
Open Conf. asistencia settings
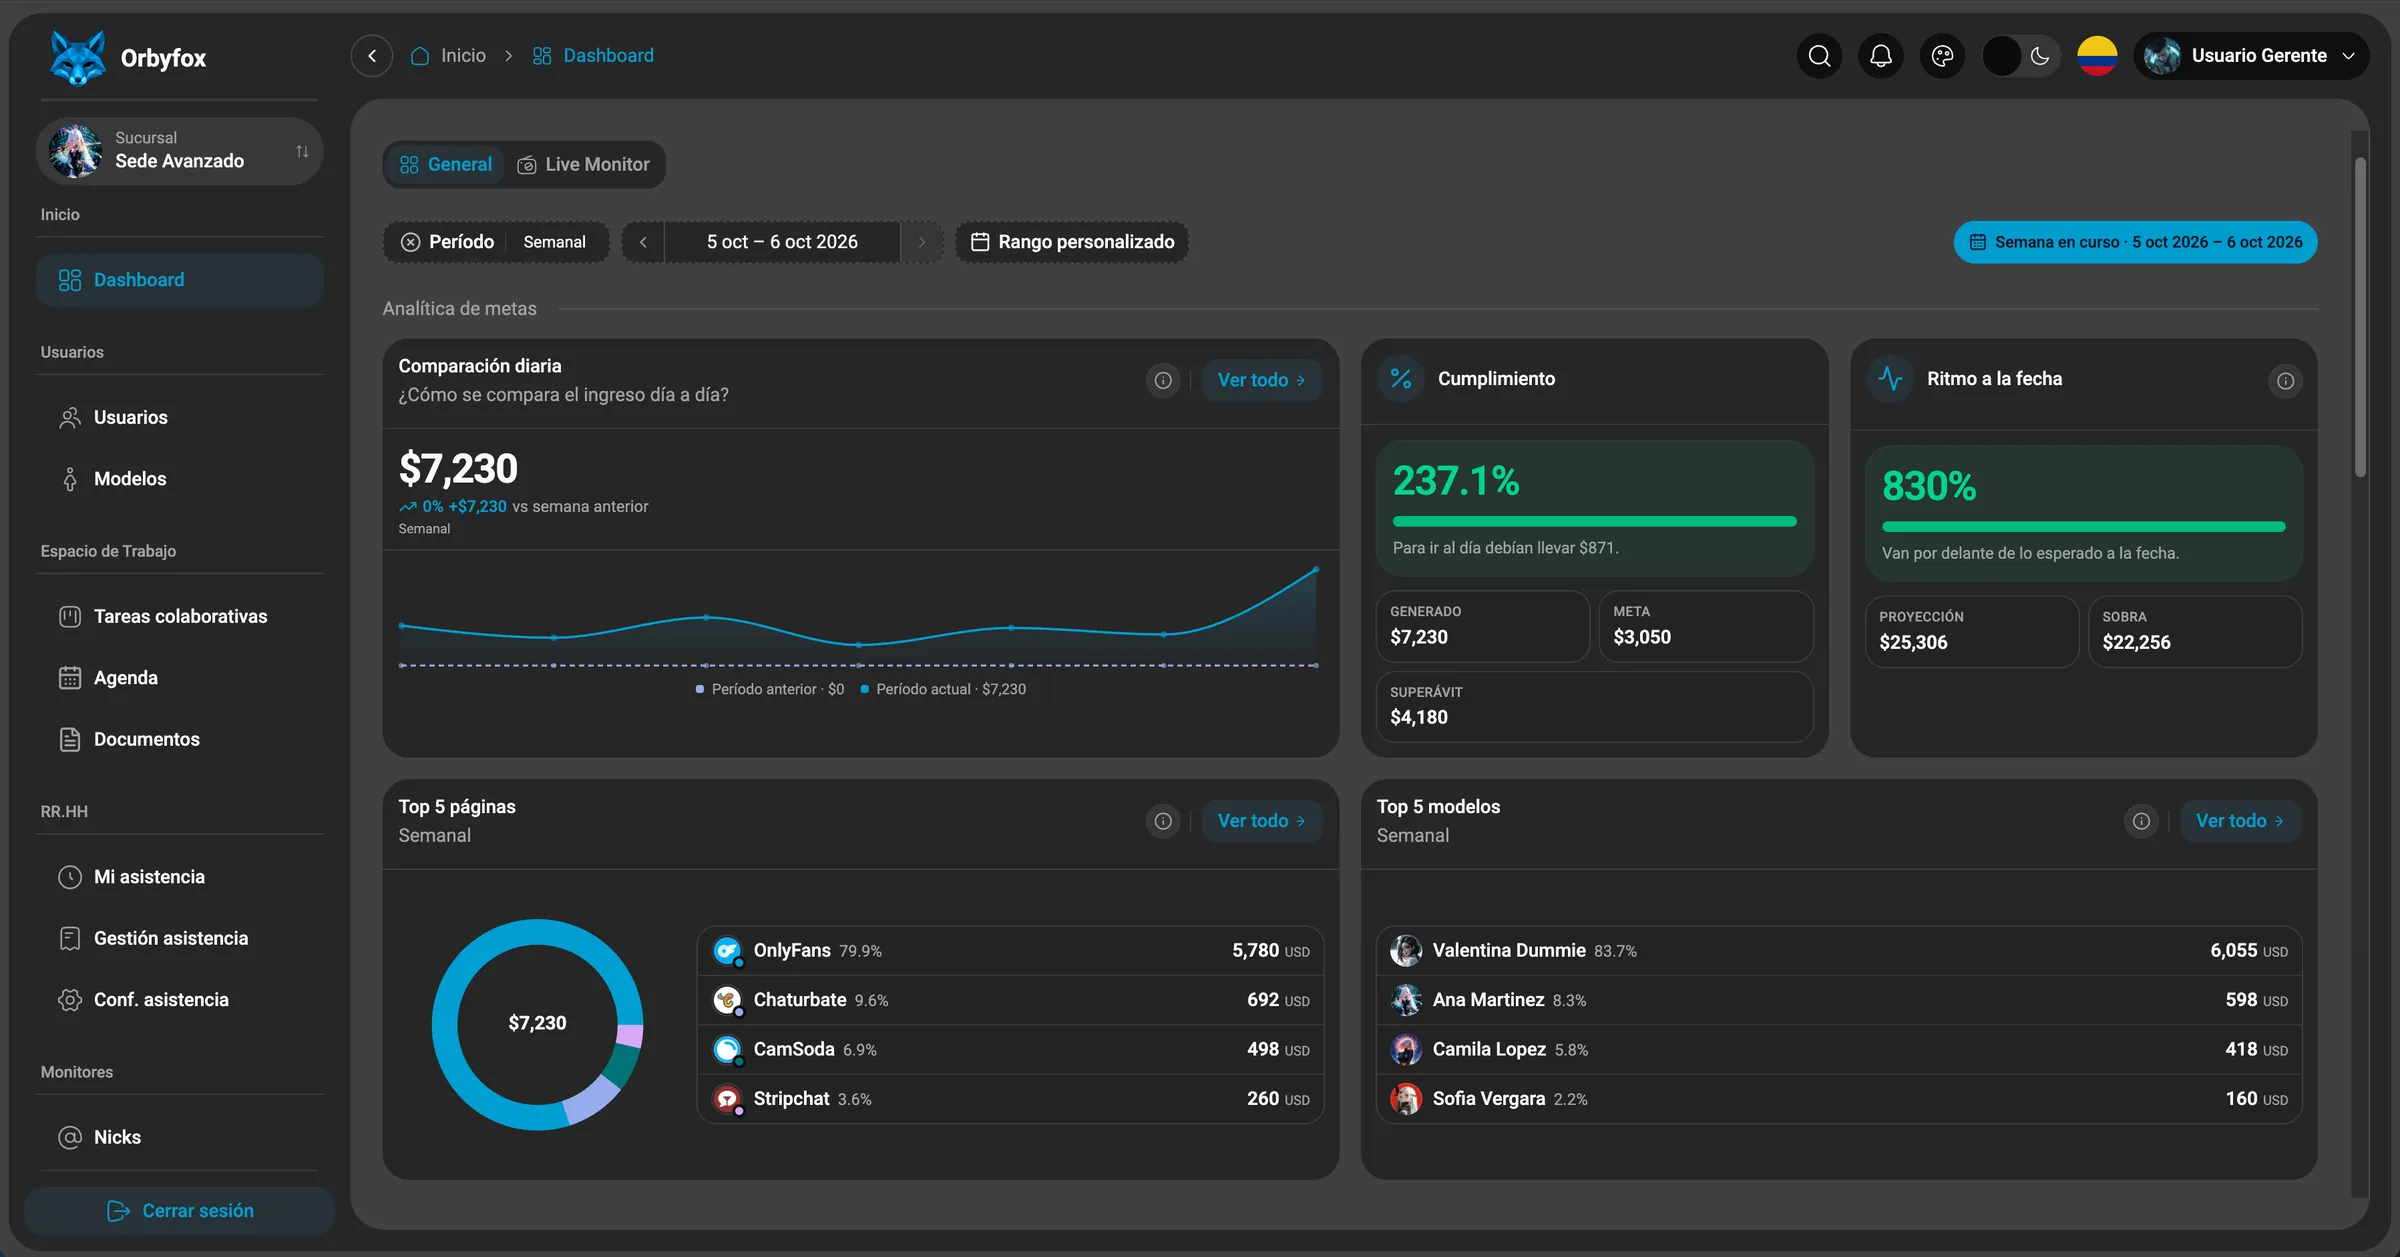pos(180,1000)
